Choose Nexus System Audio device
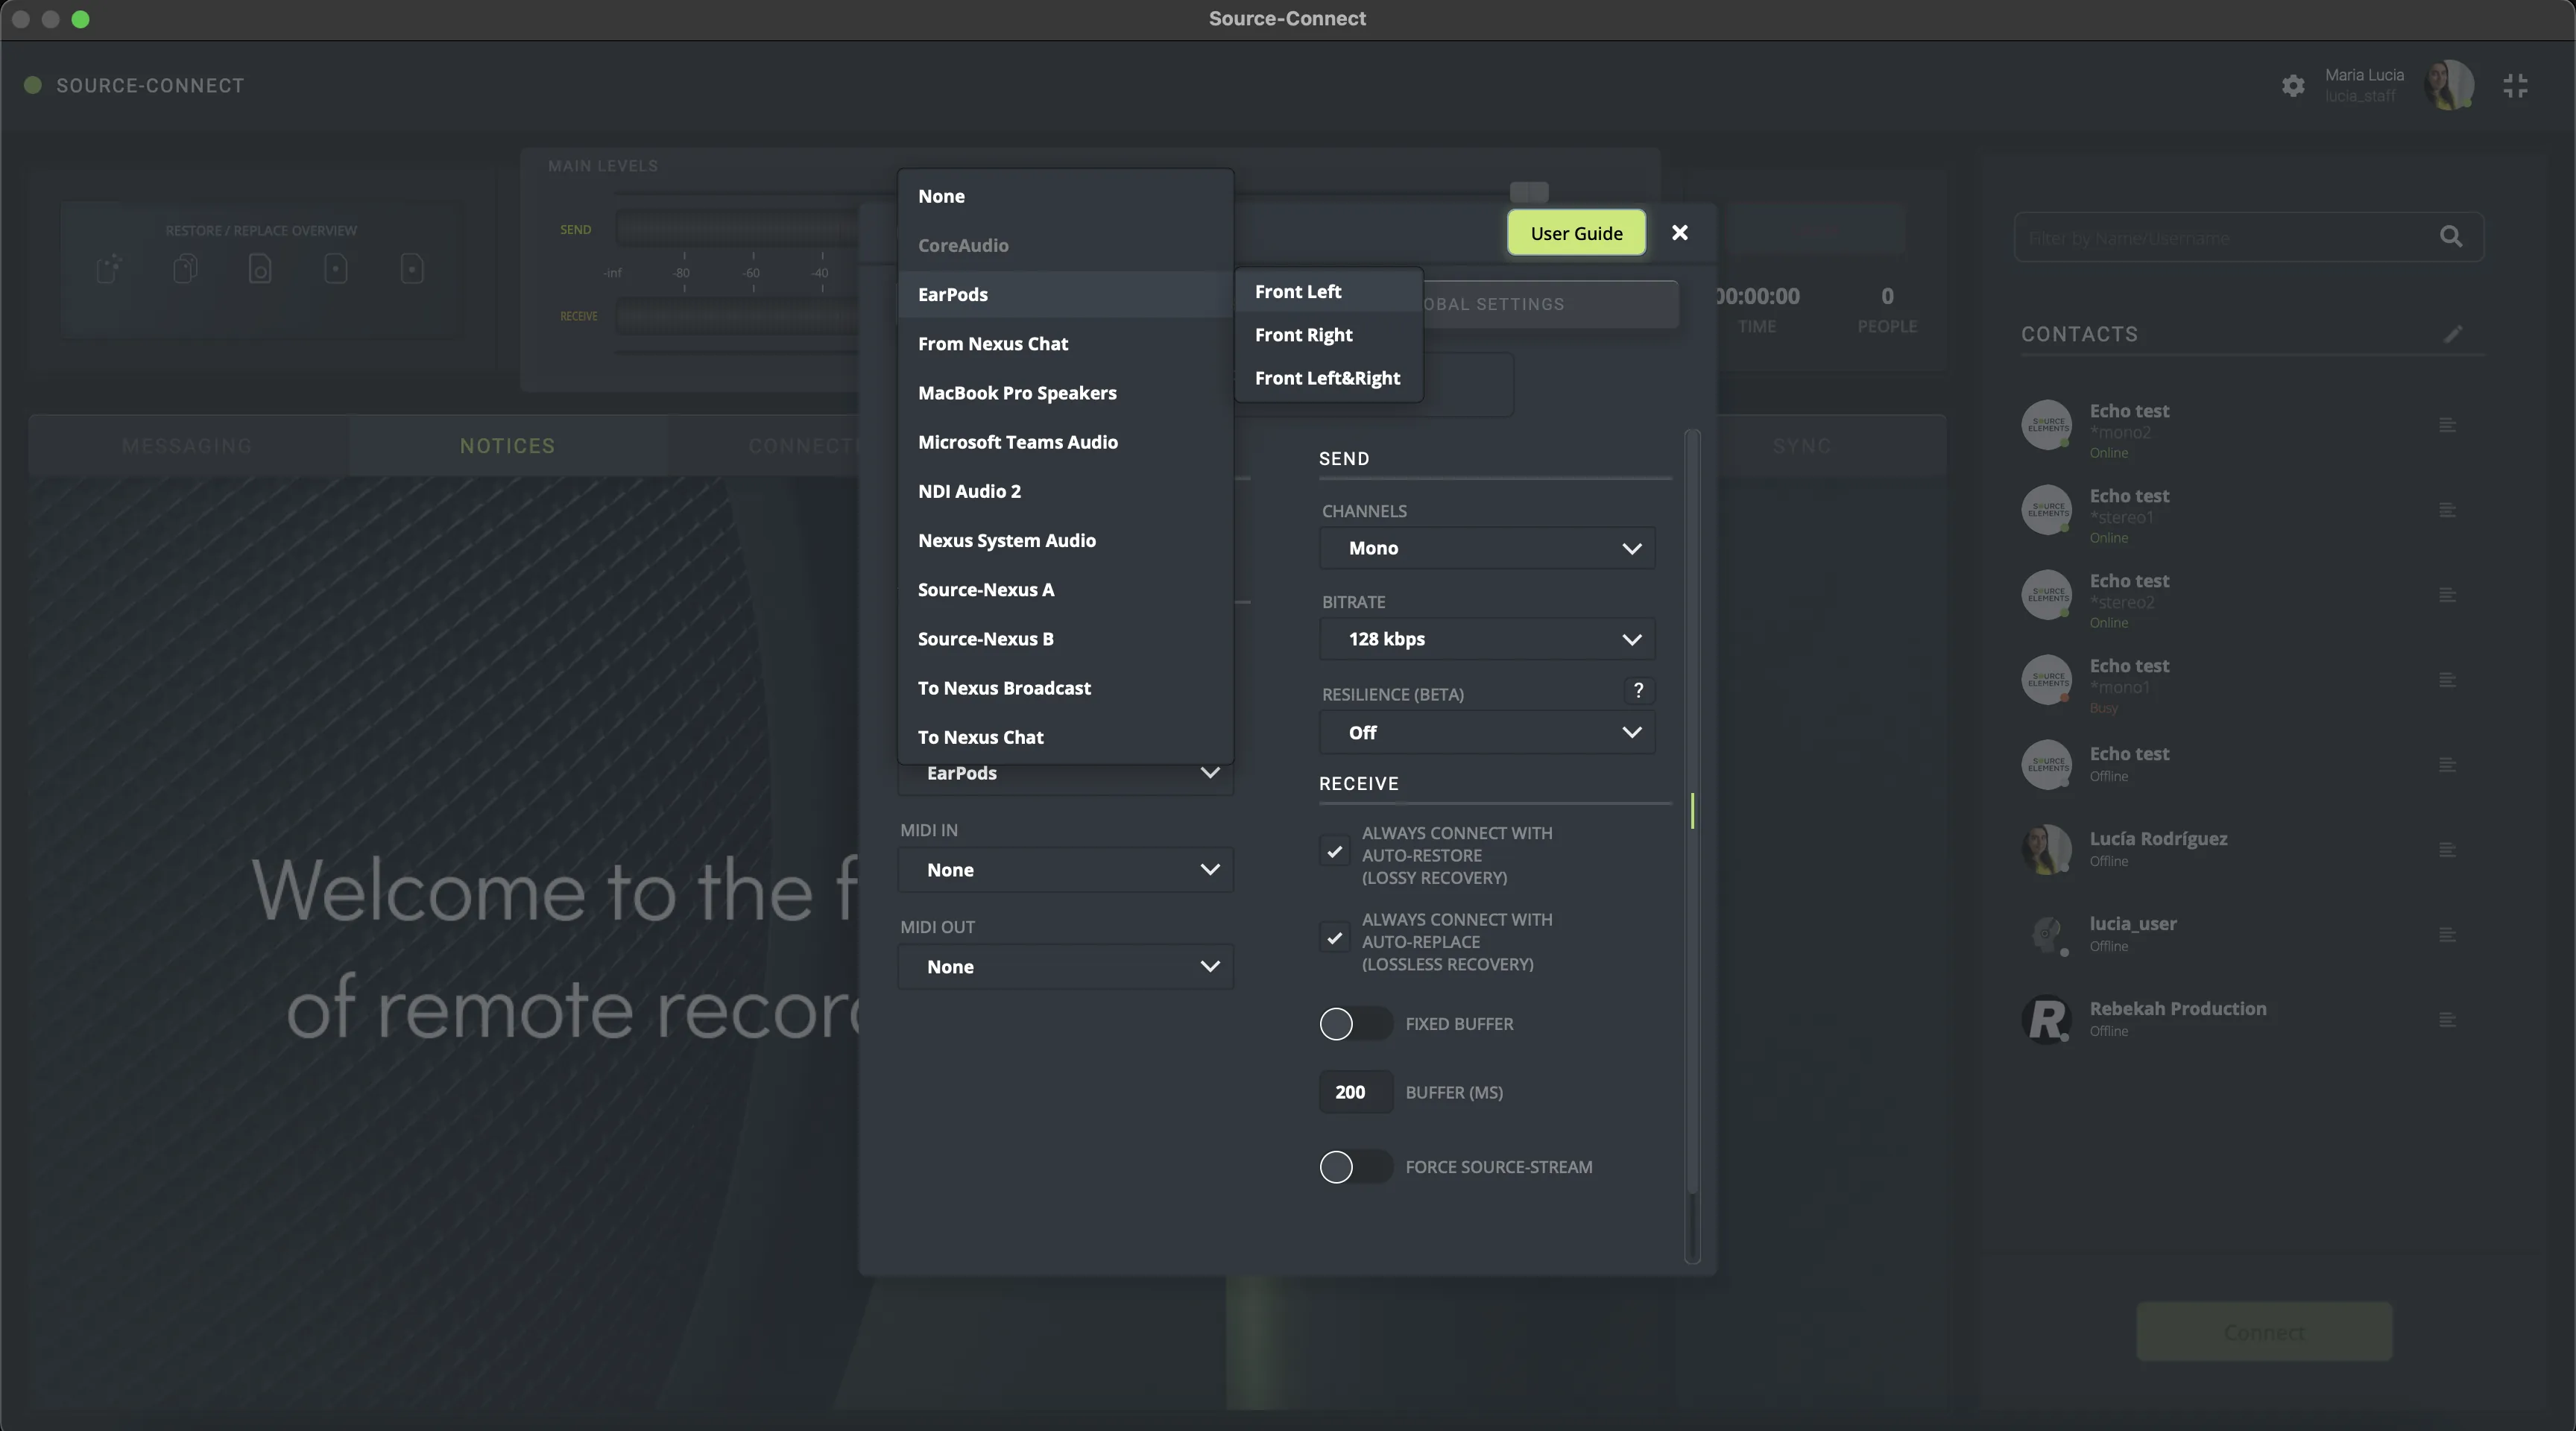 (x=1066, y=540)
